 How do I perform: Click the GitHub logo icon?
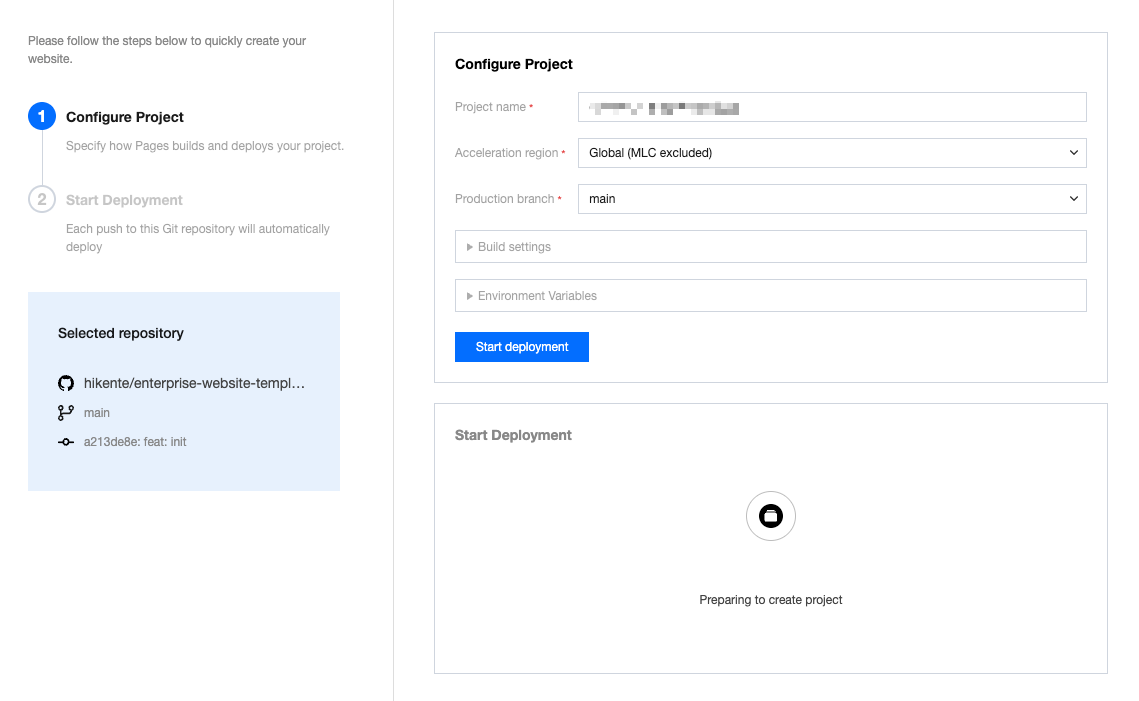(x=66, y=383)
